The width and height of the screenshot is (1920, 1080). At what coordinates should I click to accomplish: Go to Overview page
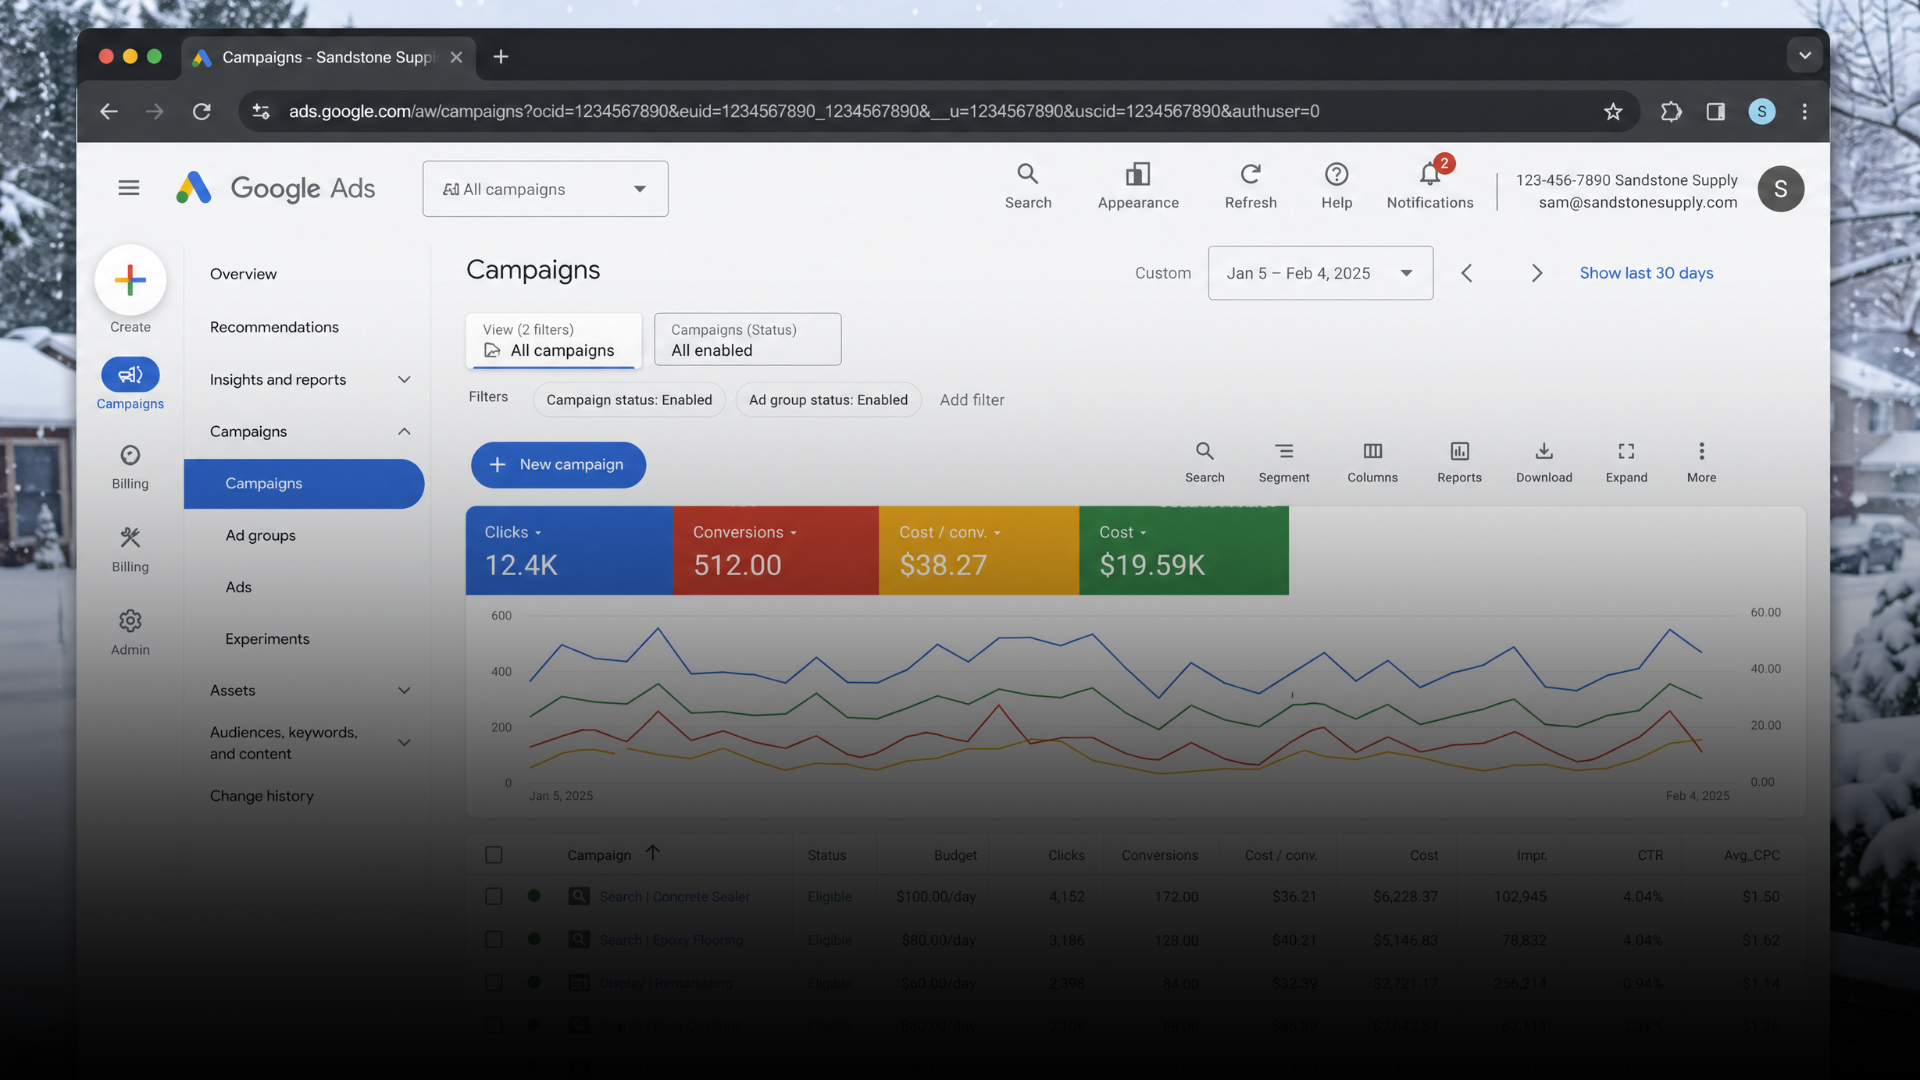(243, 274)
